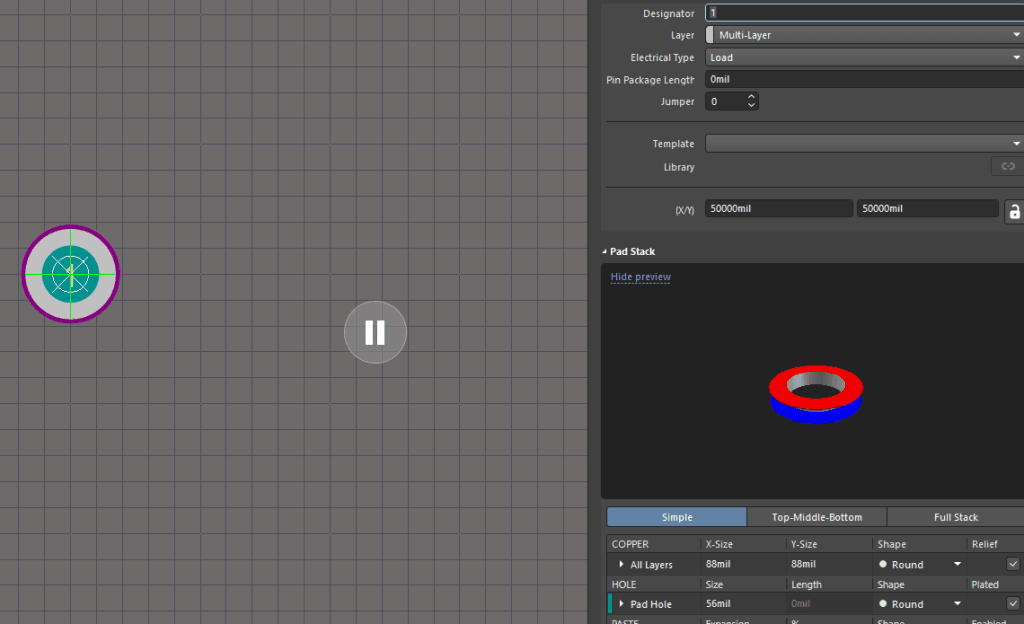1024x624 pixels.
Task: Click the Library link icon button
Action: point(1007,167)
